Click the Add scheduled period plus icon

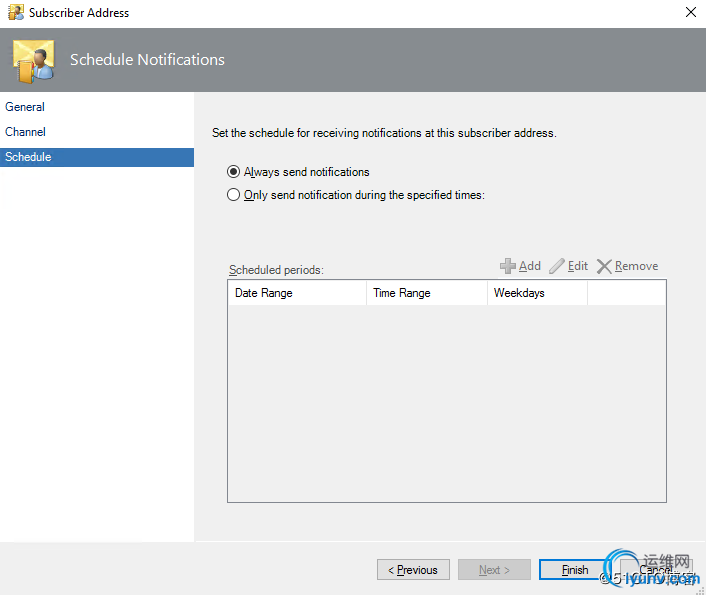pos(507,266)
